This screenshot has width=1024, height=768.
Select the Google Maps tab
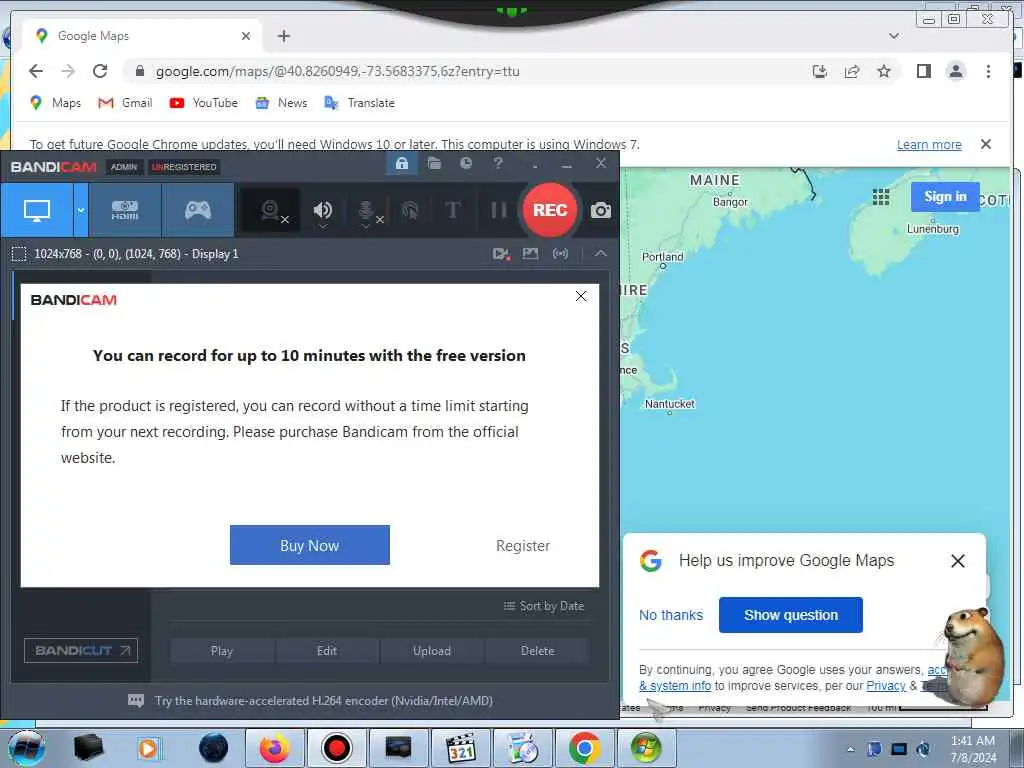pos(140,36)
